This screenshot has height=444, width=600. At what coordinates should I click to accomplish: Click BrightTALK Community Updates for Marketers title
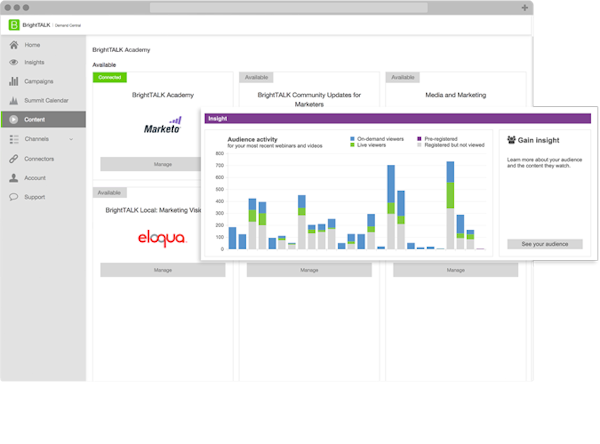309,100
